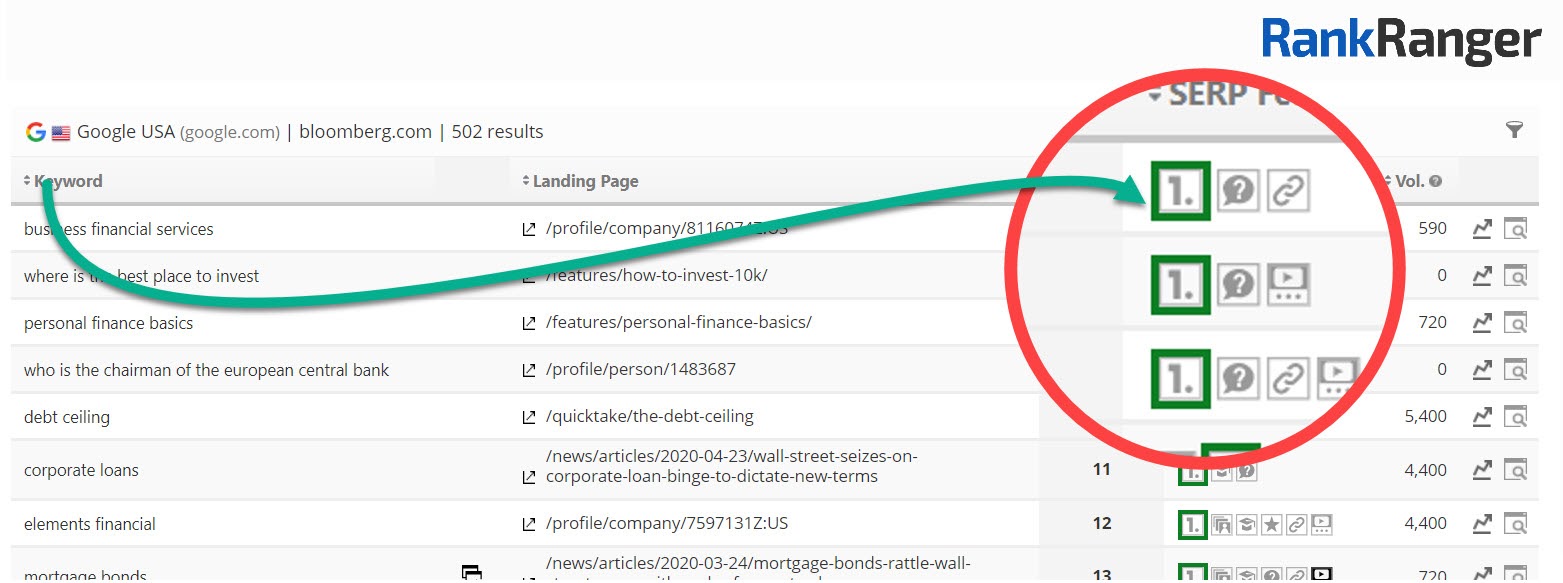Viewport: 1563px width, 583px height.
Task: View SERP snapshot for best place to invest row
Action: pyautogui.click(x=1516, y=276)
